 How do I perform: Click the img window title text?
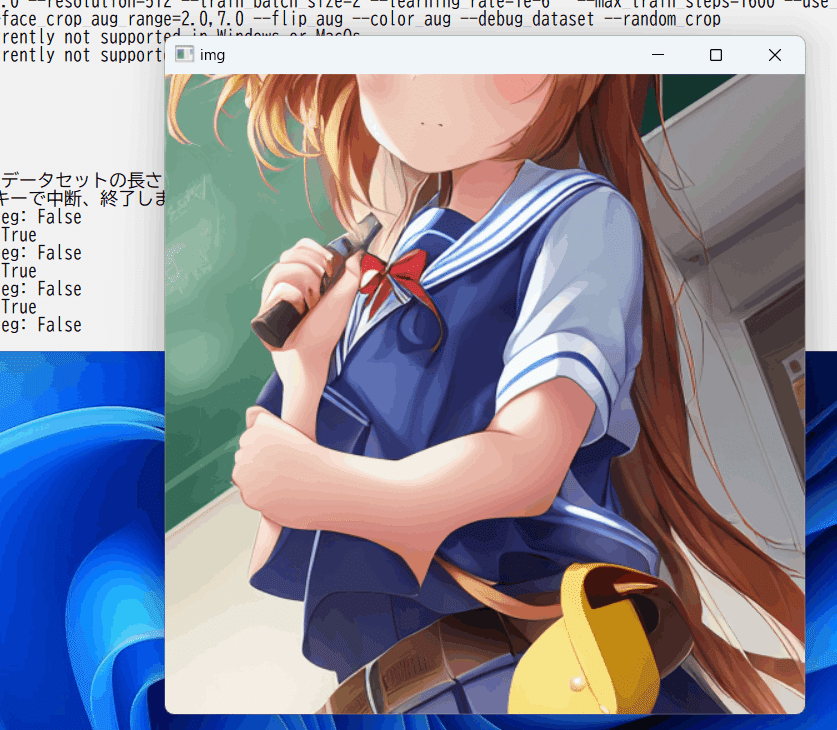[x=212, y=55]
